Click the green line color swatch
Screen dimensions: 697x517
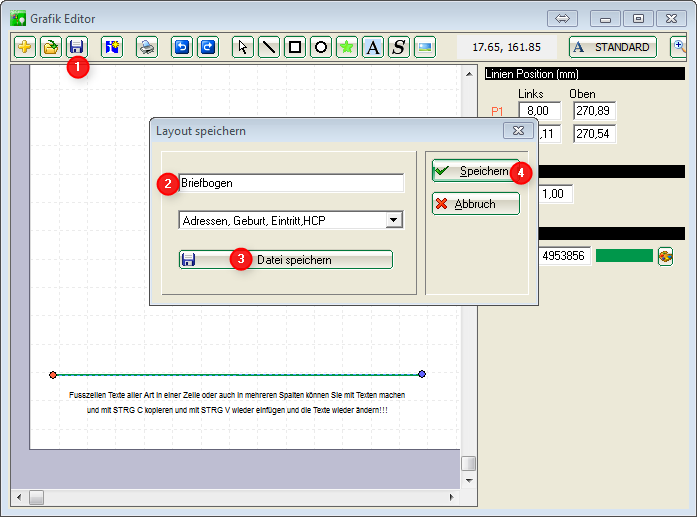[623, 256]
